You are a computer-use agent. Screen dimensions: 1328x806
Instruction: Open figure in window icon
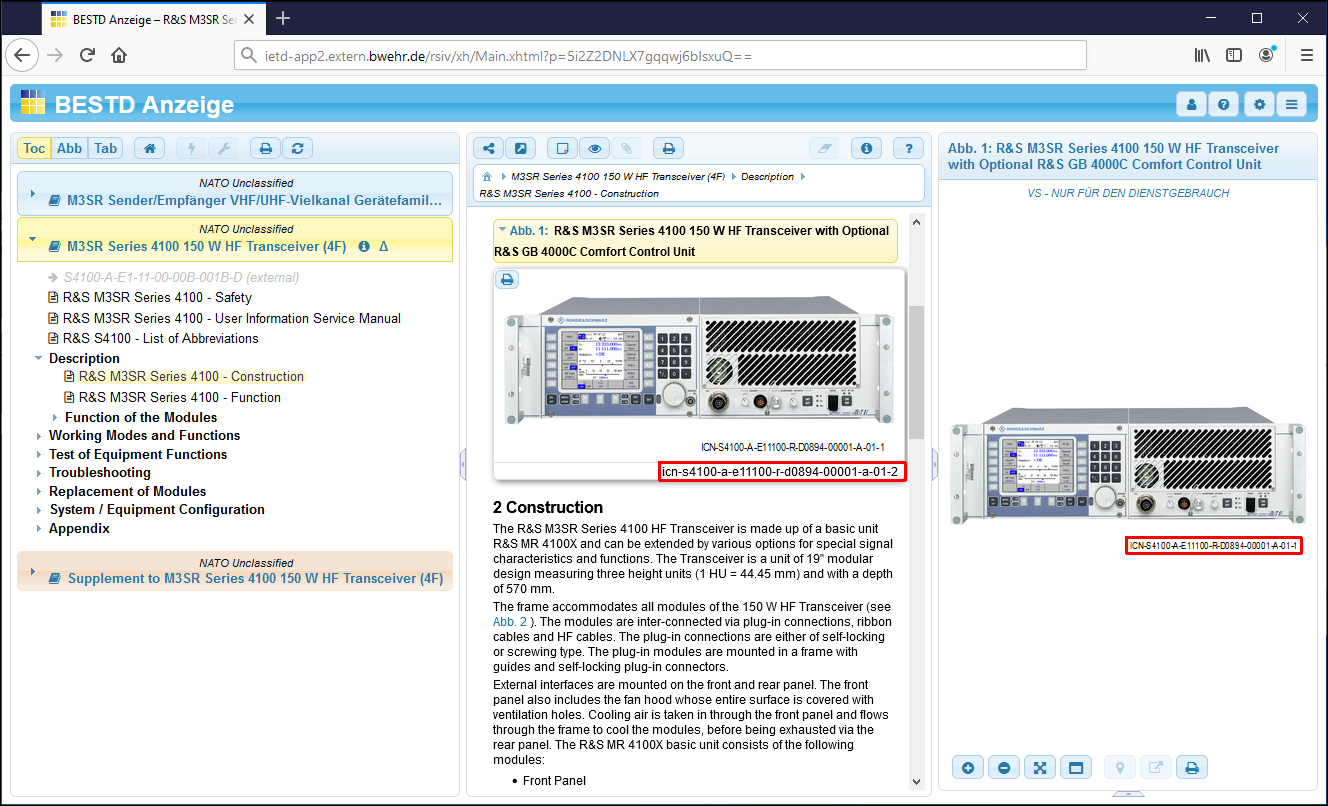tap(1076, 768)
